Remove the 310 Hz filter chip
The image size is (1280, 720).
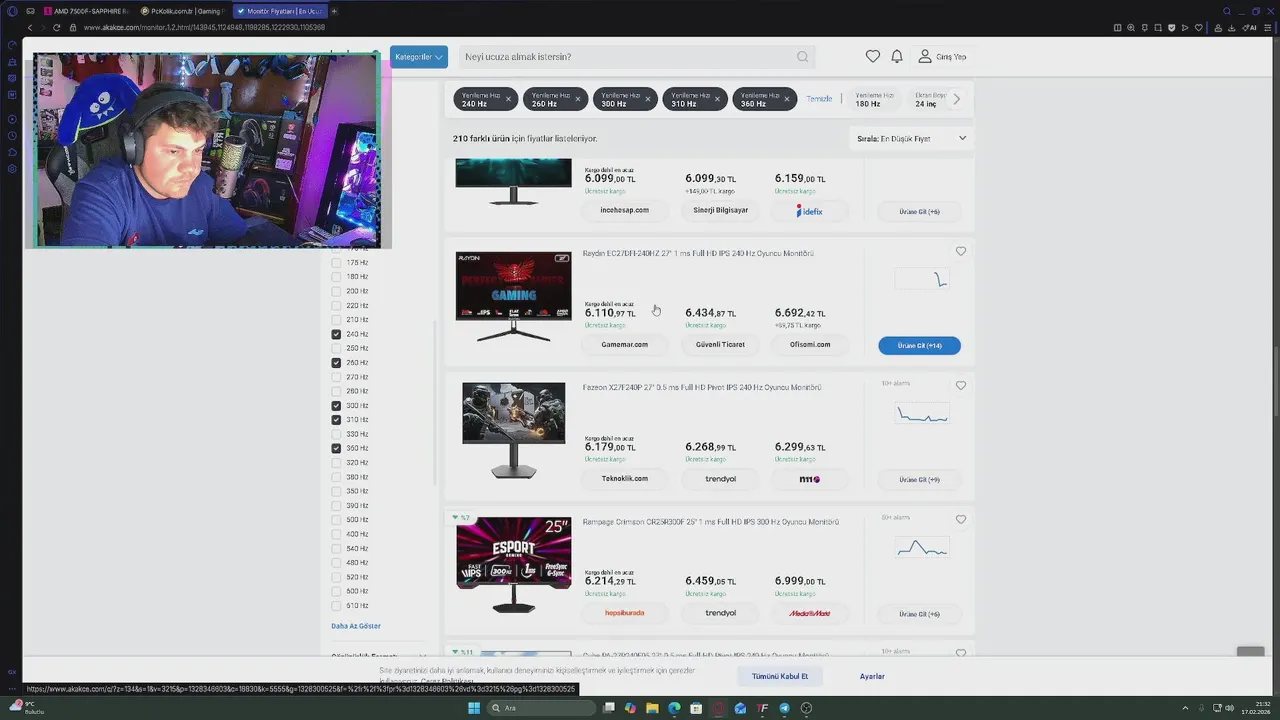click(718, 99)
